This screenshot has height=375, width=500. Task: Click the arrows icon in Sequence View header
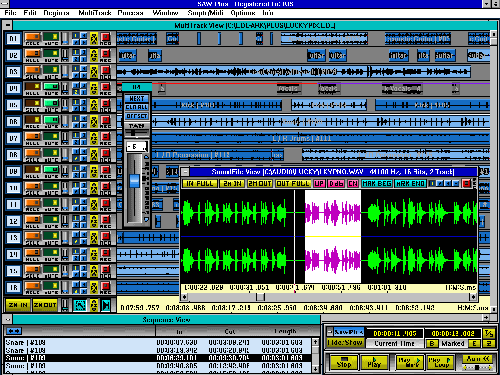click(x=14, y=331)
